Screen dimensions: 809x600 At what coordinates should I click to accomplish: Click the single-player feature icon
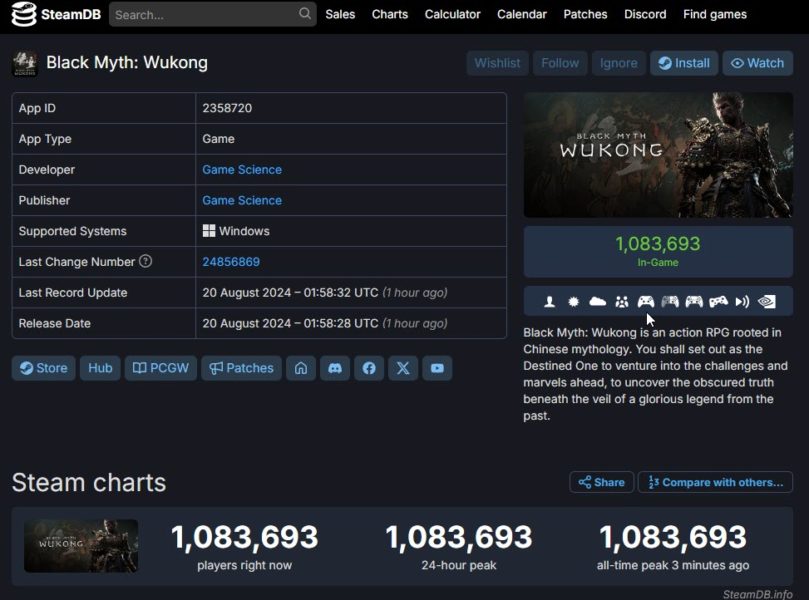(x=549, y=302)
